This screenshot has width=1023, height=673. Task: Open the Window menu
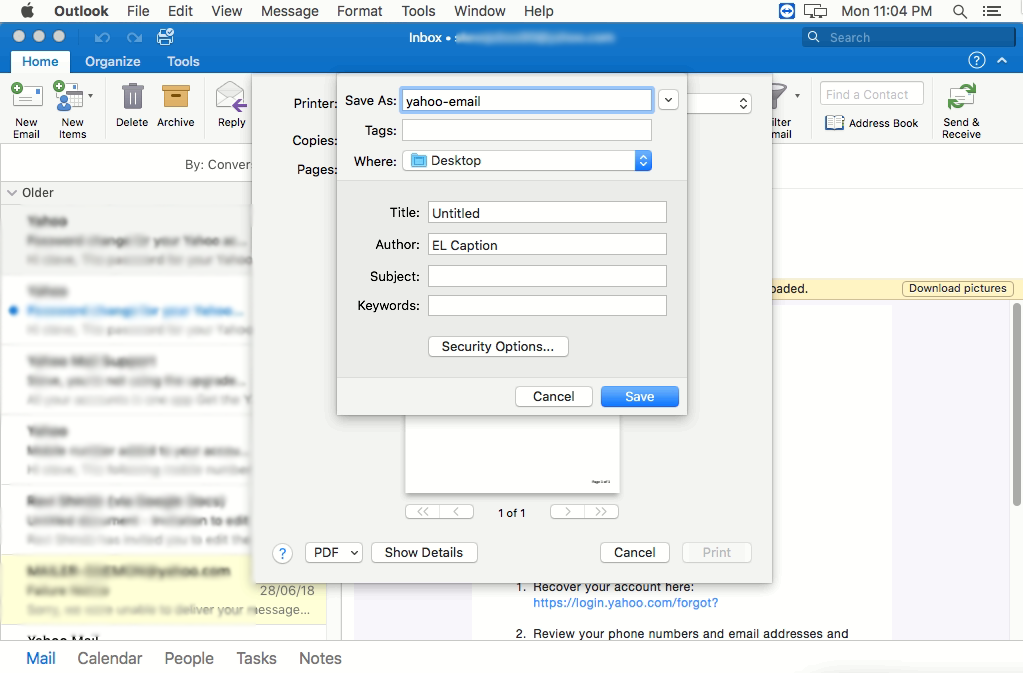[x=480, y=11]
